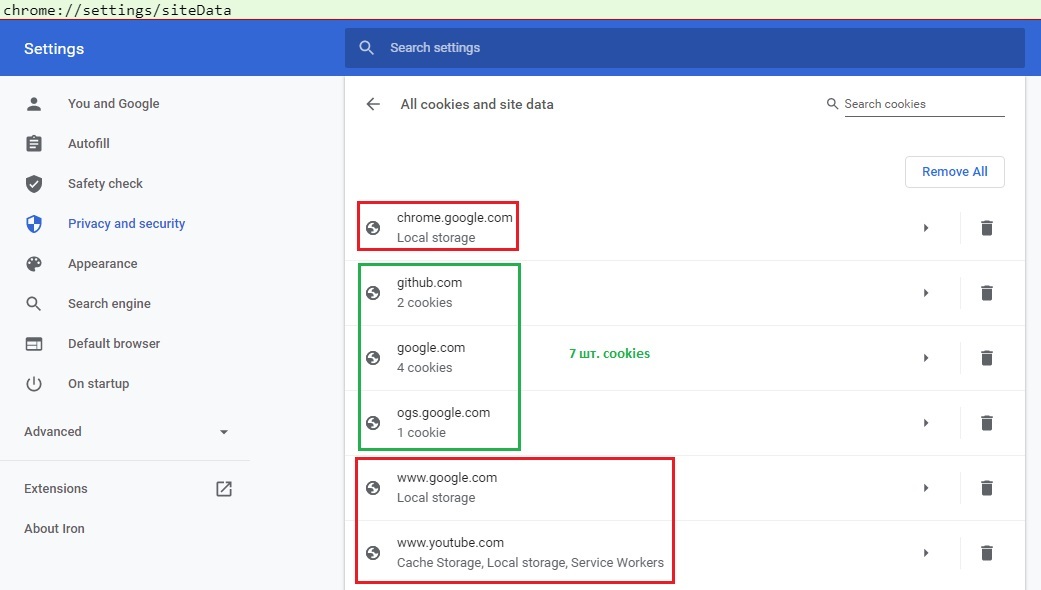1041x590 pixels.
Task: Open Appearance settings with palette icon
Action: pos(102,263)
